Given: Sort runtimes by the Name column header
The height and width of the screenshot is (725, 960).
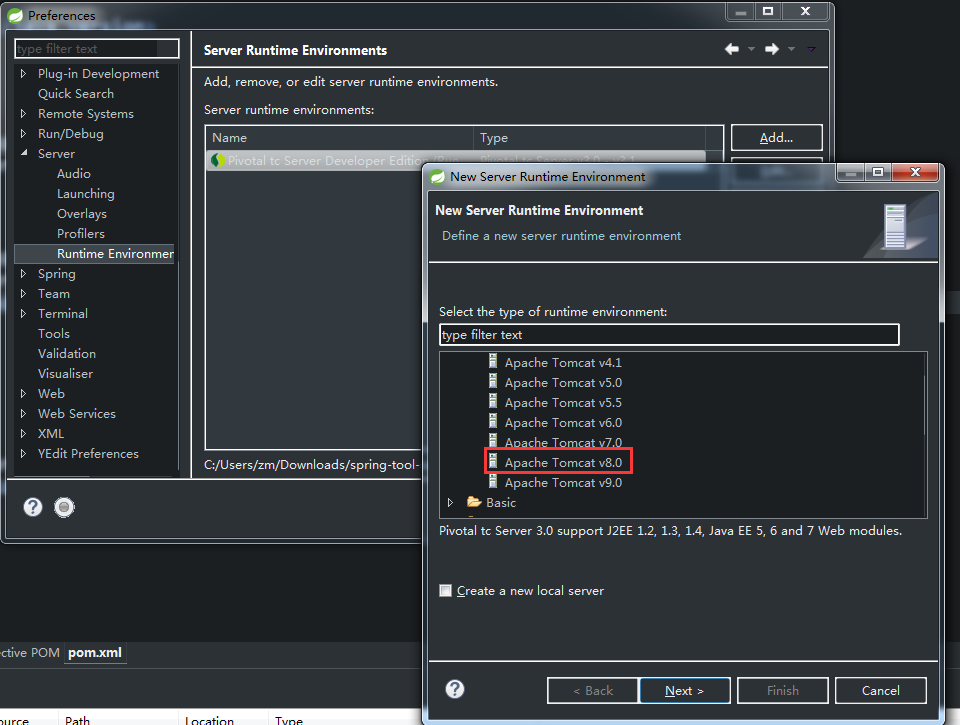Looking at the screenshot, I should 340,138.
